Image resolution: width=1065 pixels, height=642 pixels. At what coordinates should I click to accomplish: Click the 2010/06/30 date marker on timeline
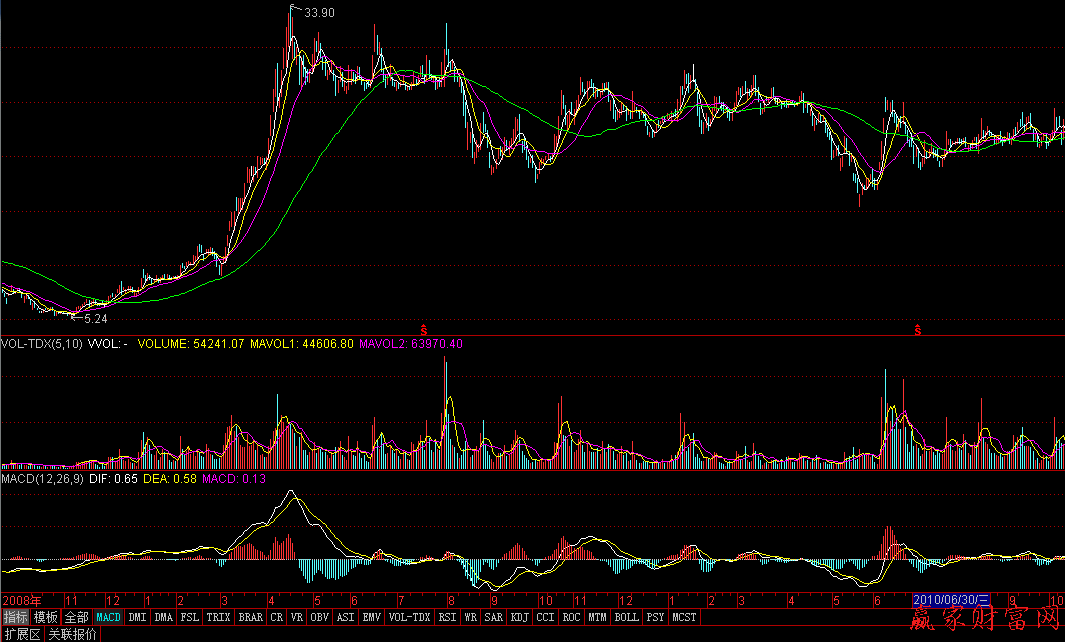click(x=952, y=600)
